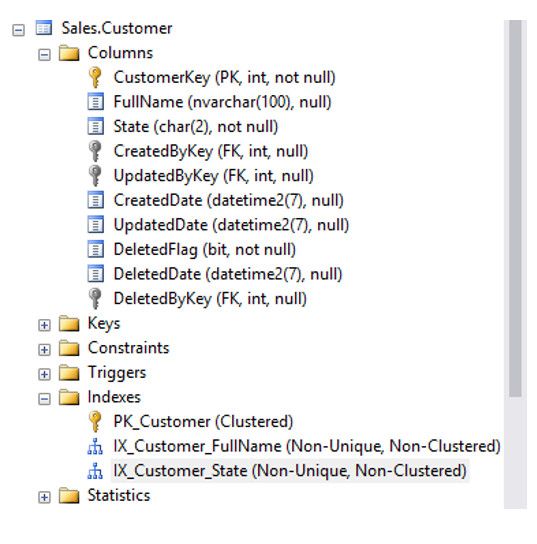The width and height of the screenshot is (537, 544).
Task: Click the CreatedByKey foreign key icon
Action: (95, 151)
